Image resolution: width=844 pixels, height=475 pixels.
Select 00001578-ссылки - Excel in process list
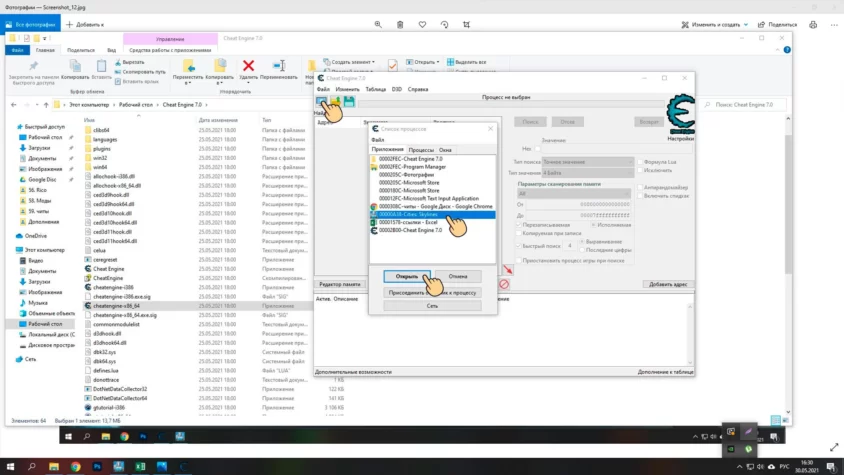(x=407, y=222)
